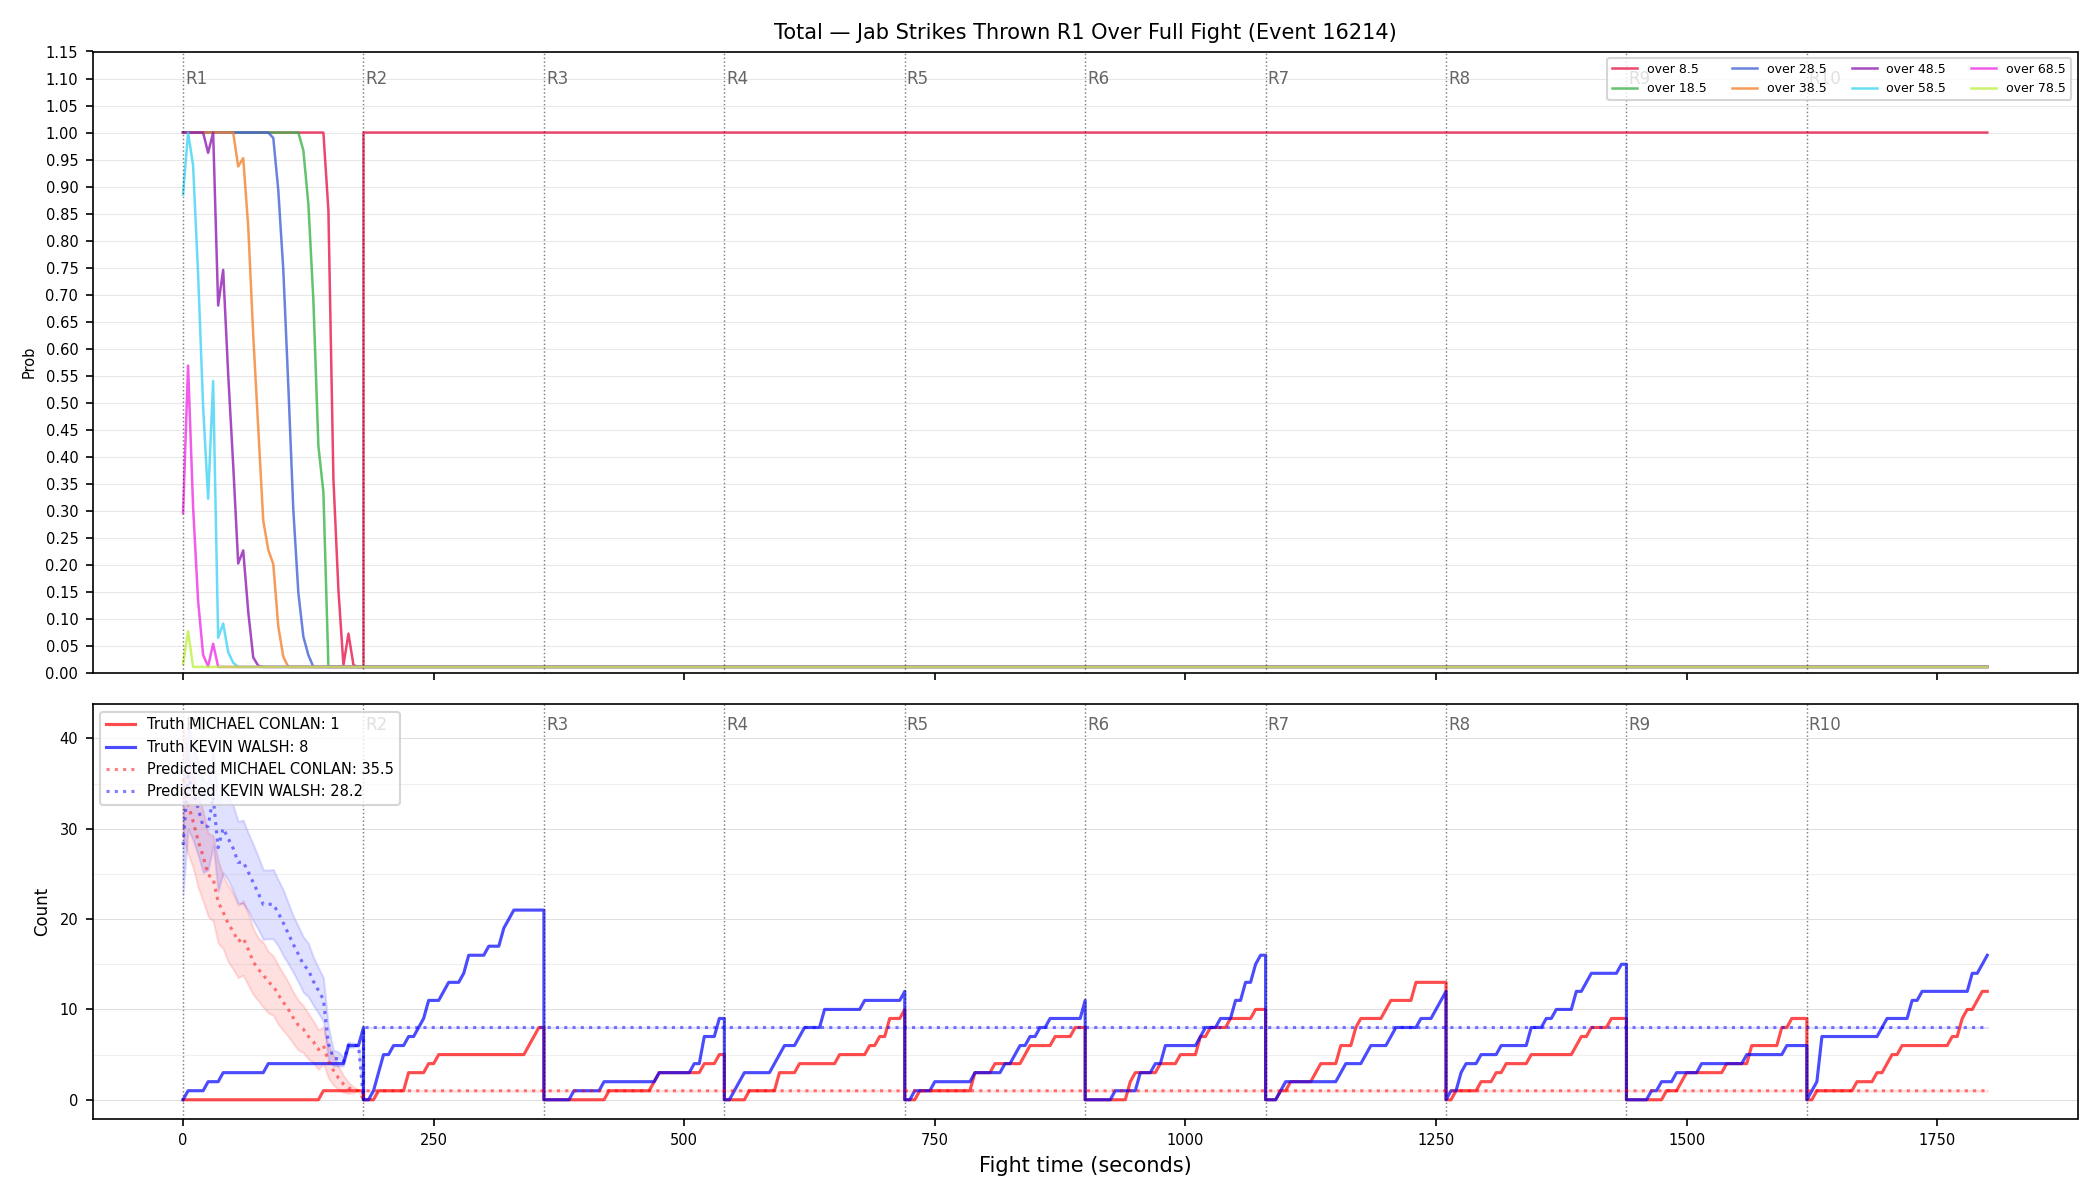This screenshot has width=2100, height=1200.
Task: Click the R9 round marker in the Count chart
Action: 1639,724
